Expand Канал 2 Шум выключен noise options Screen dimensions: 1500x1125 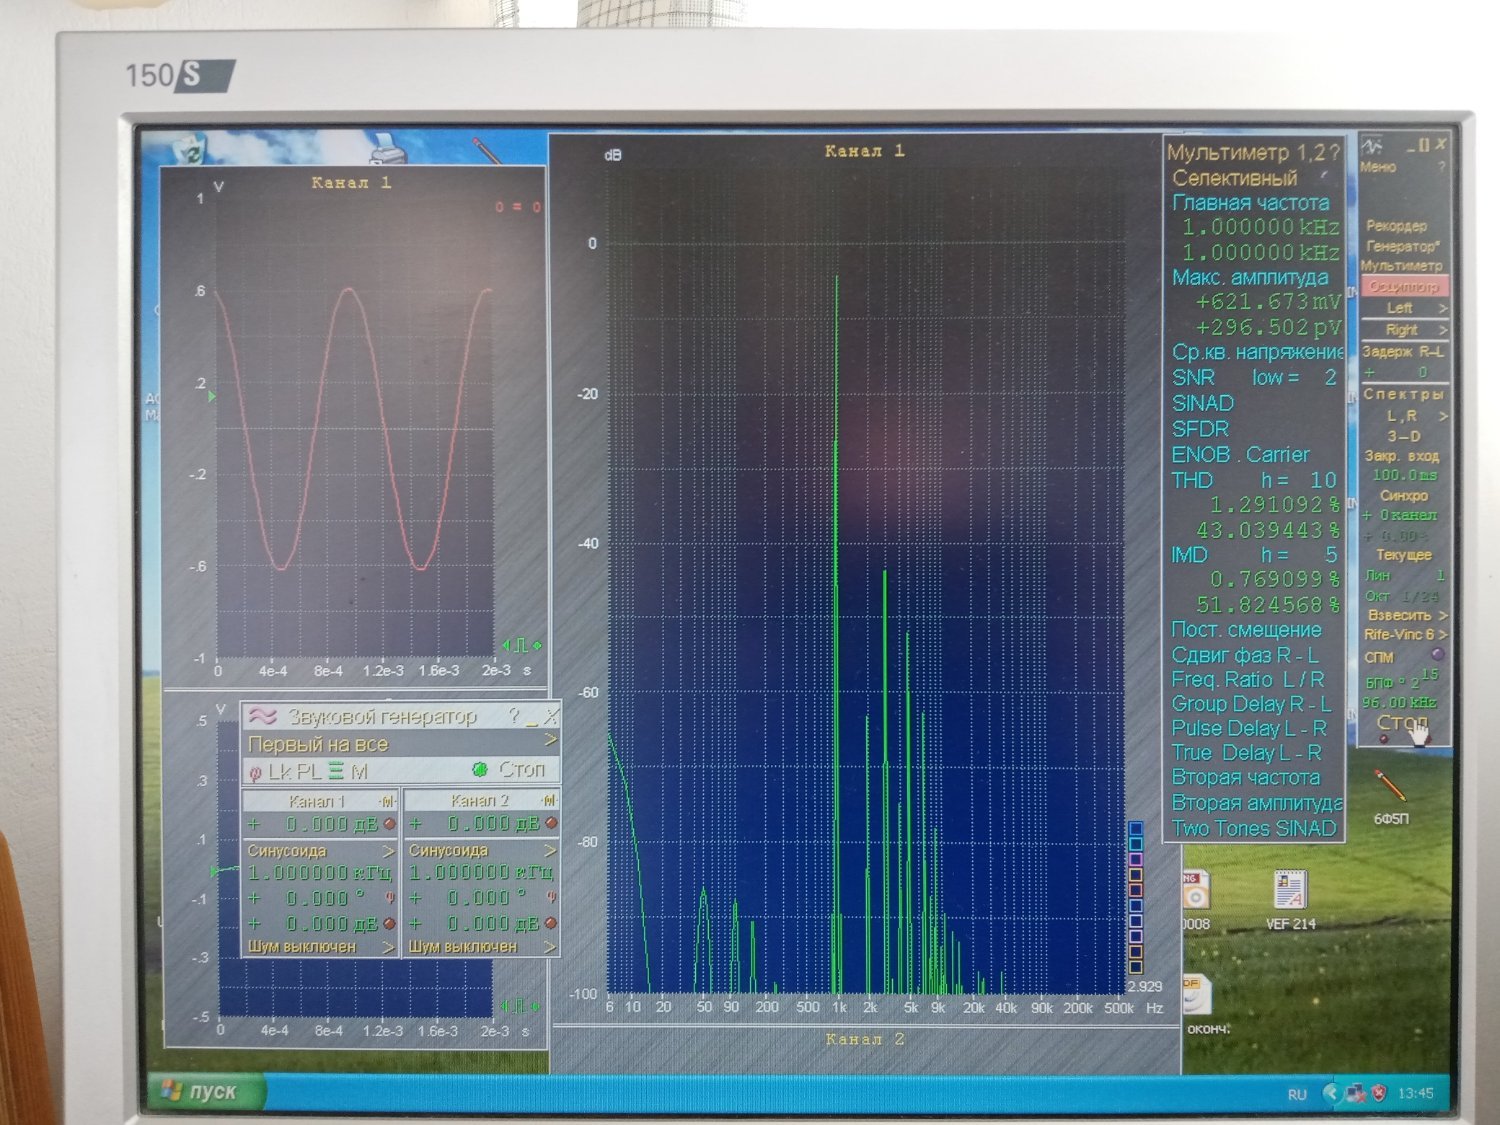pos(549,946)
